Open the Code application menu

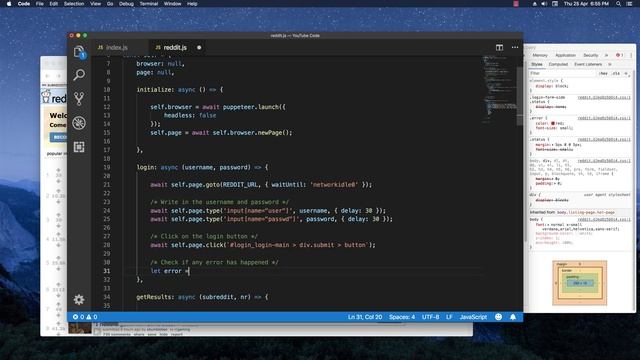coord(24,4)
